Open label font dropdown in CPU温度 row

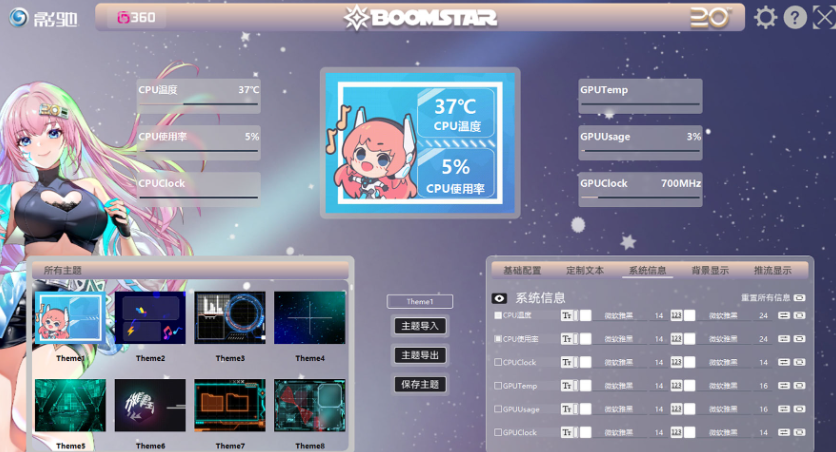point(618,316)
